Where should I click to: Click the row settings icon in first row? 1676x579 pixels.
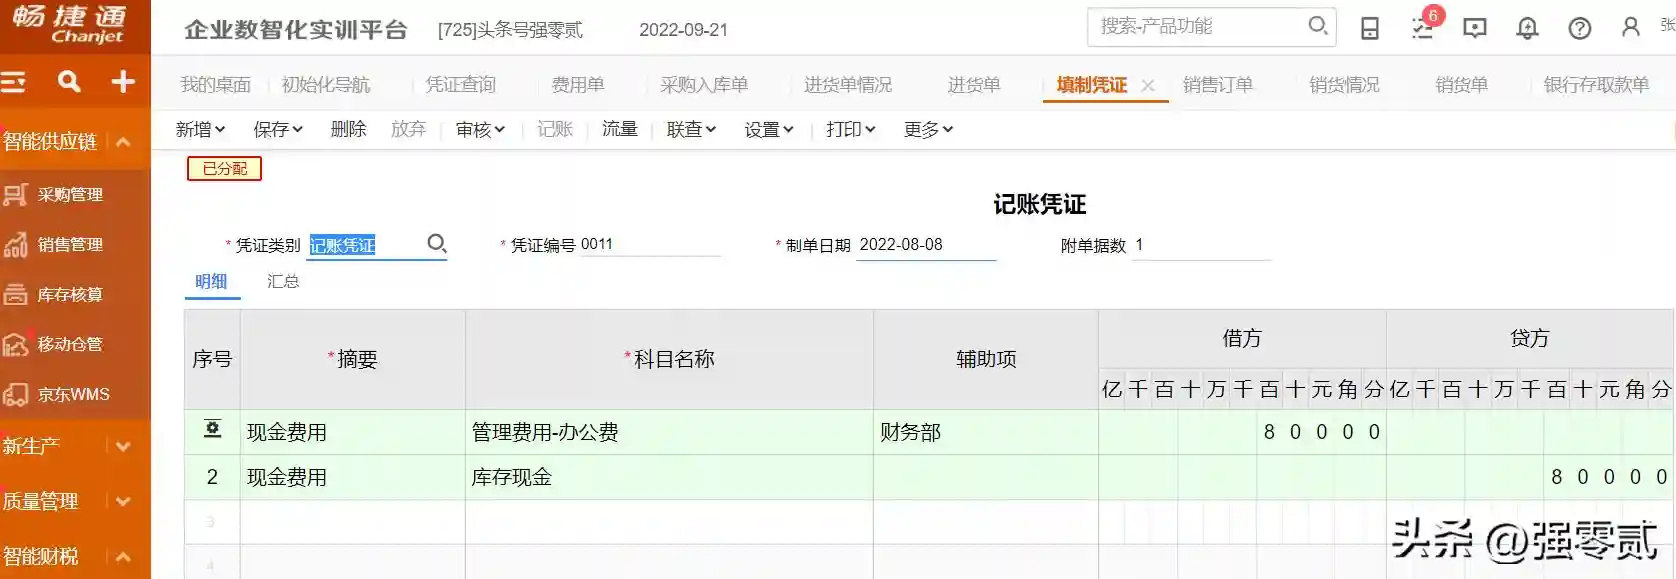pyautogui.click(x=212, y=430)
